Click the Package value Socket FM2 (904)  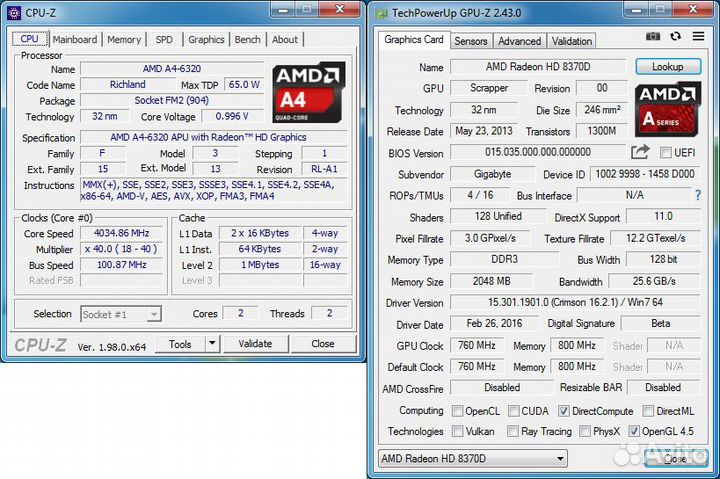coord(172,100)
